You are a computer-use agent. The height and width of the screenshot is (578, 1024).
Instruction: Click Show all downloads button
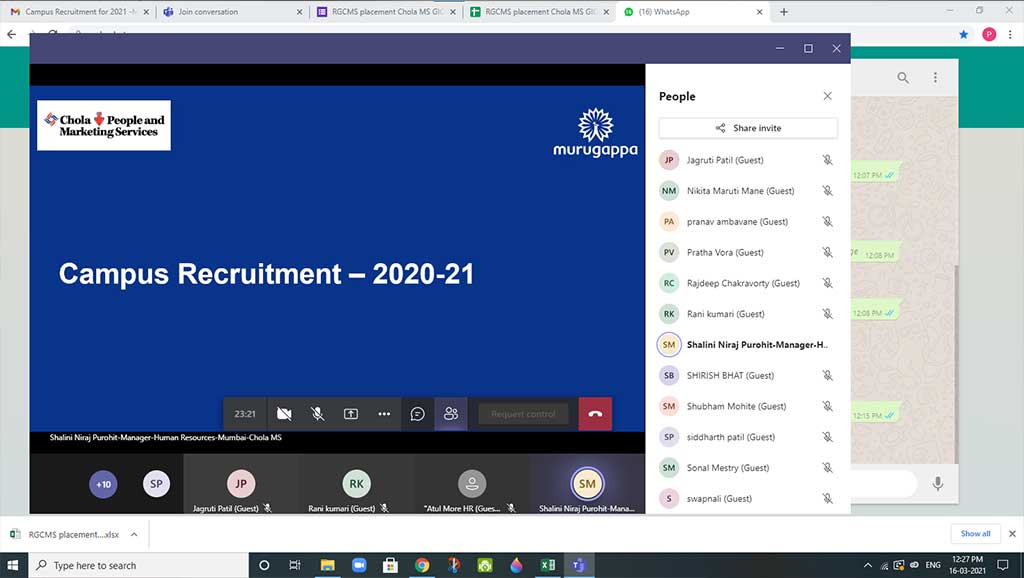pyautogui.click(x=975, y=534)
